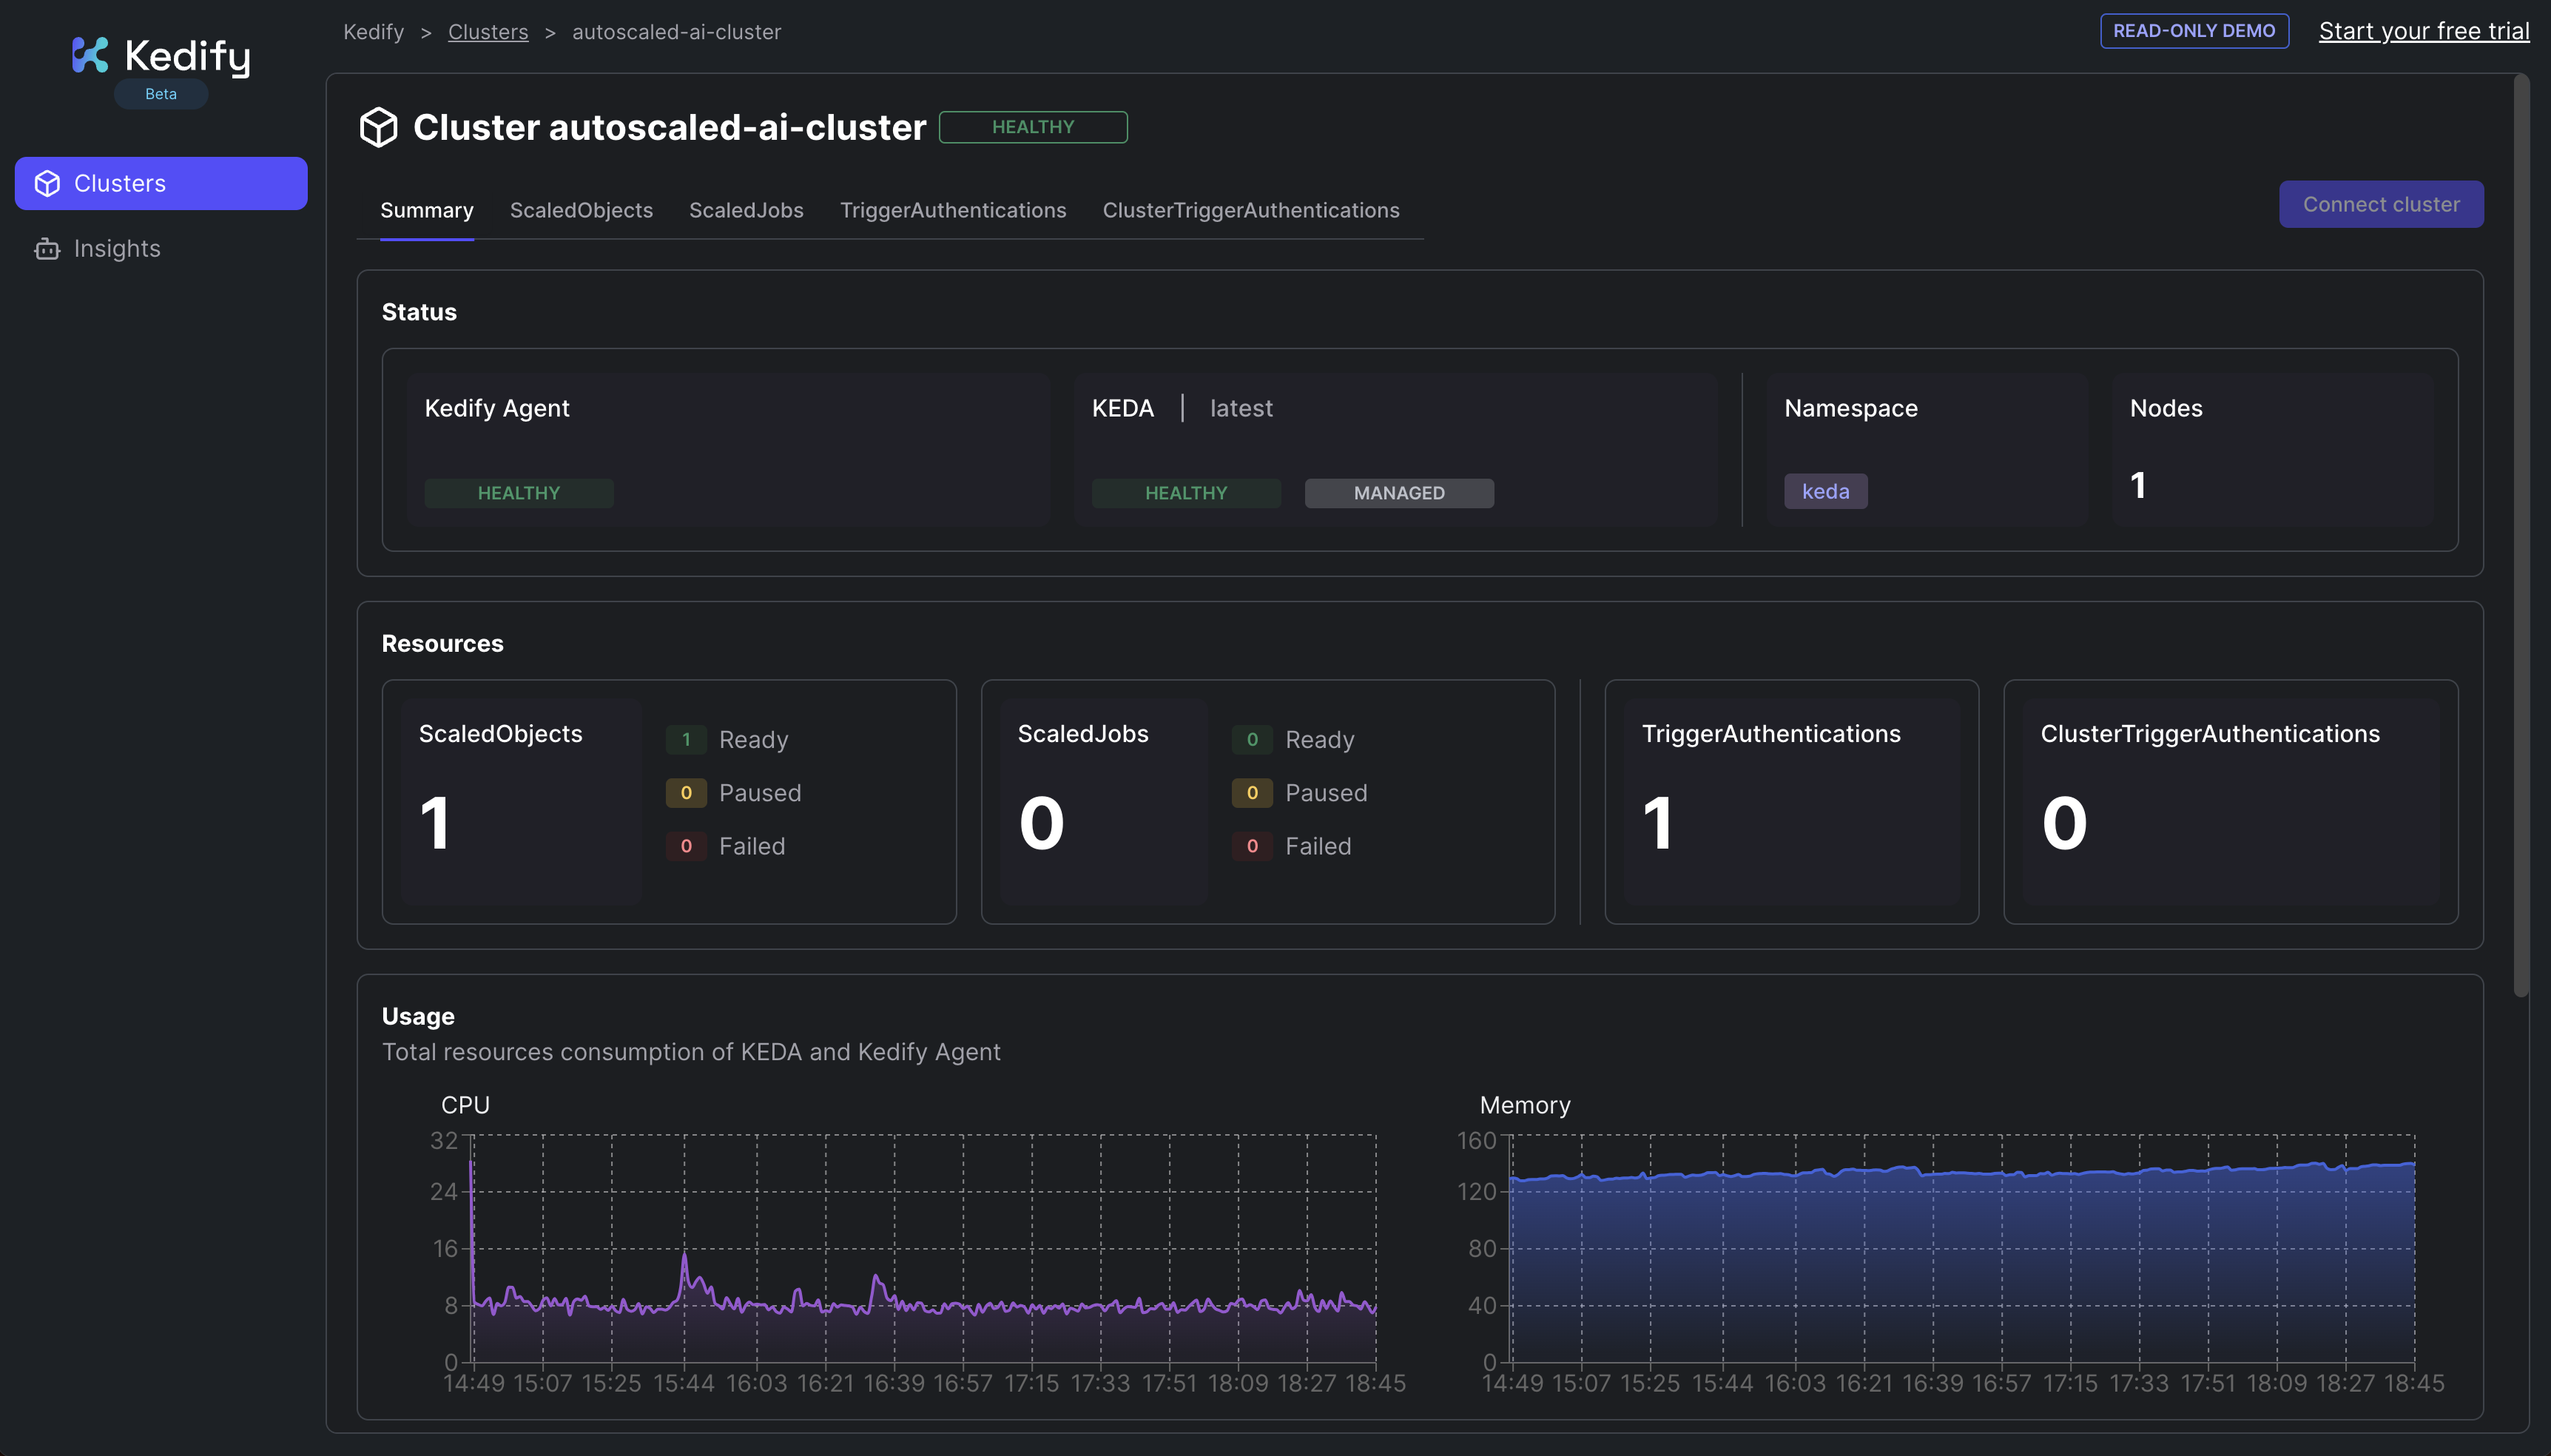Open the TriggerAuthentications resource card

(x=1791, y=802)
